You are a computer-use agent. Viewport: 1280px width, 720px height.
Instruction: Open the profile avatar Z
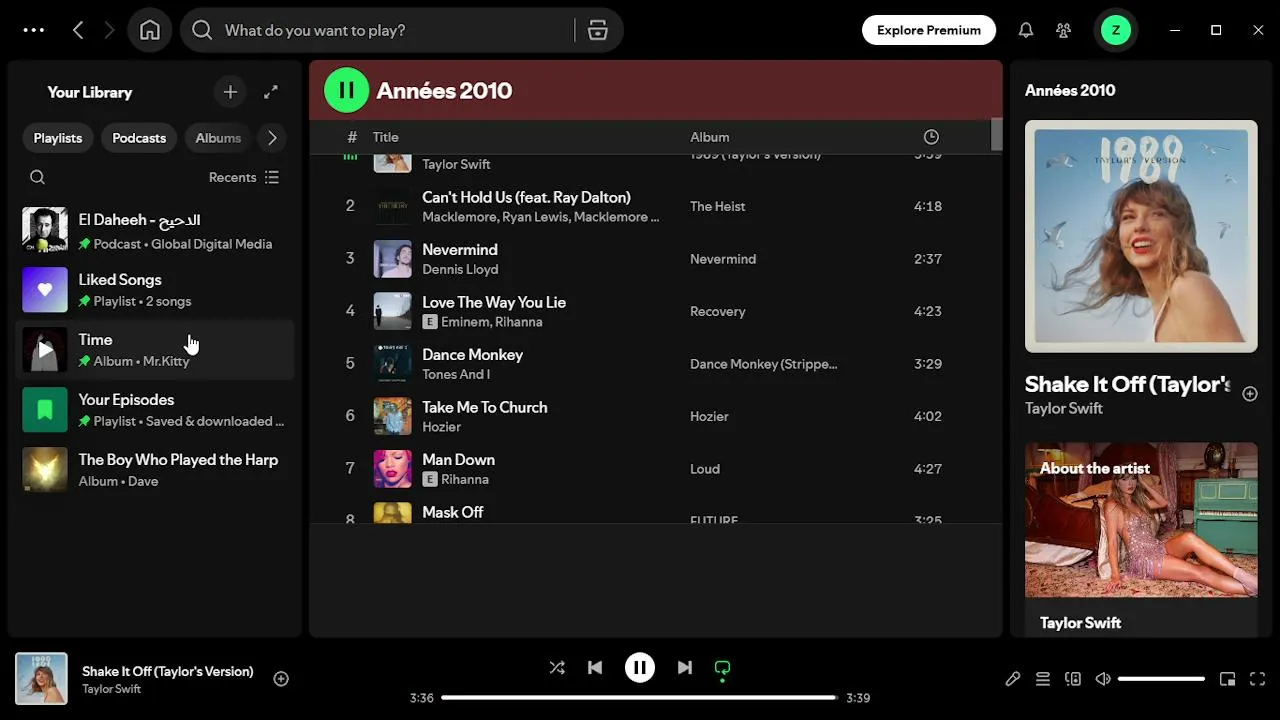pyautogui.click(x=1116, y=30)
